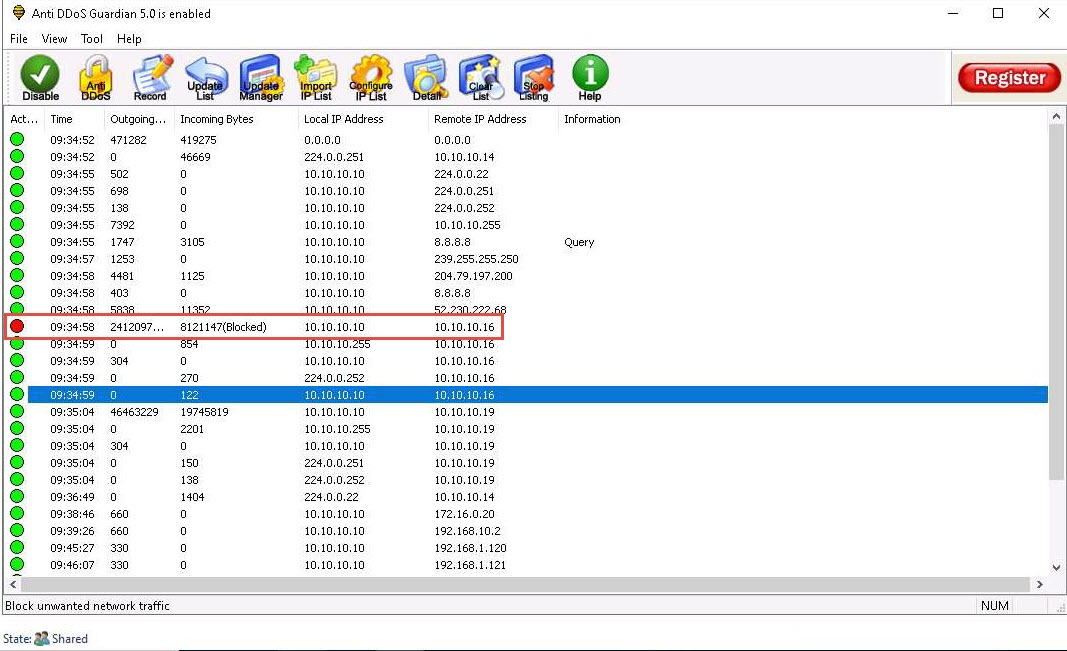
Task: Click green status icon of the Query row
Action: pos(17,241)
